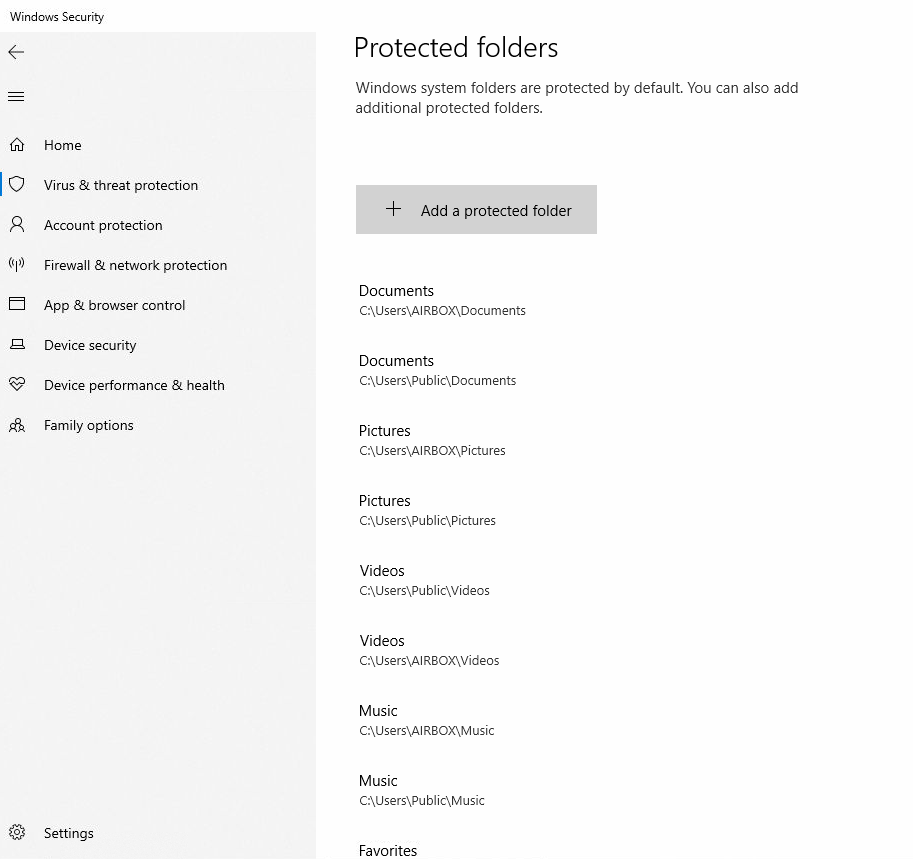Open App & browser control window icon
913x859 pixels.
17,305
